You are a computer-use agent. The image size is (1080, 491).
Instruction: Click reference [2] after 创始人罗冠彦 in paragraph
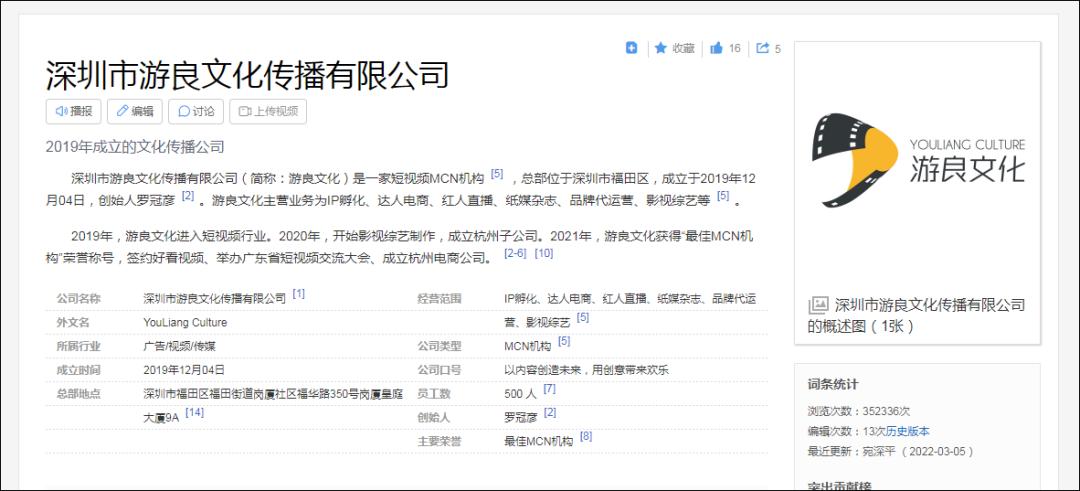point(187,196)
